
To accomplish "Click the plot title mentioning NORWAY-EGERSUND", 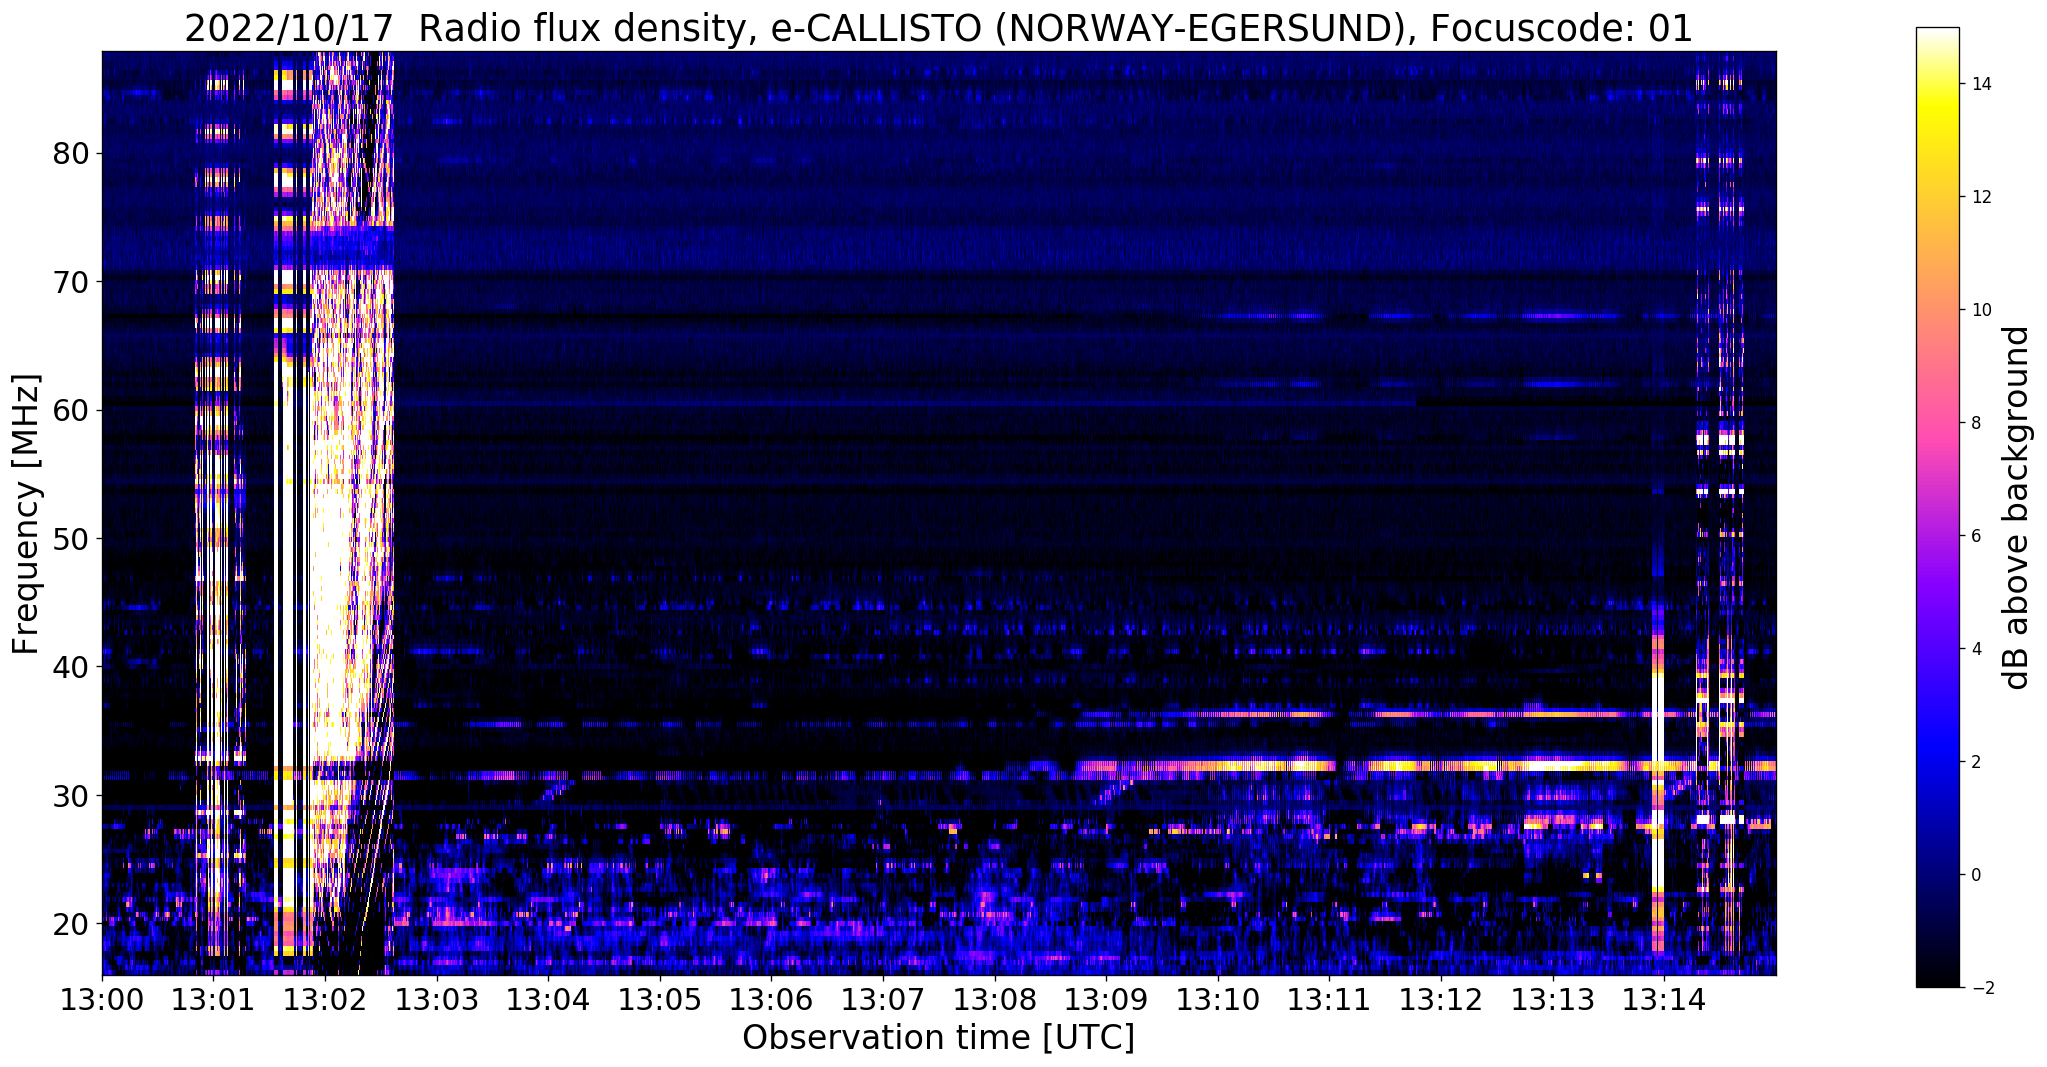I will pyautogui.click(x=938, y=28).
